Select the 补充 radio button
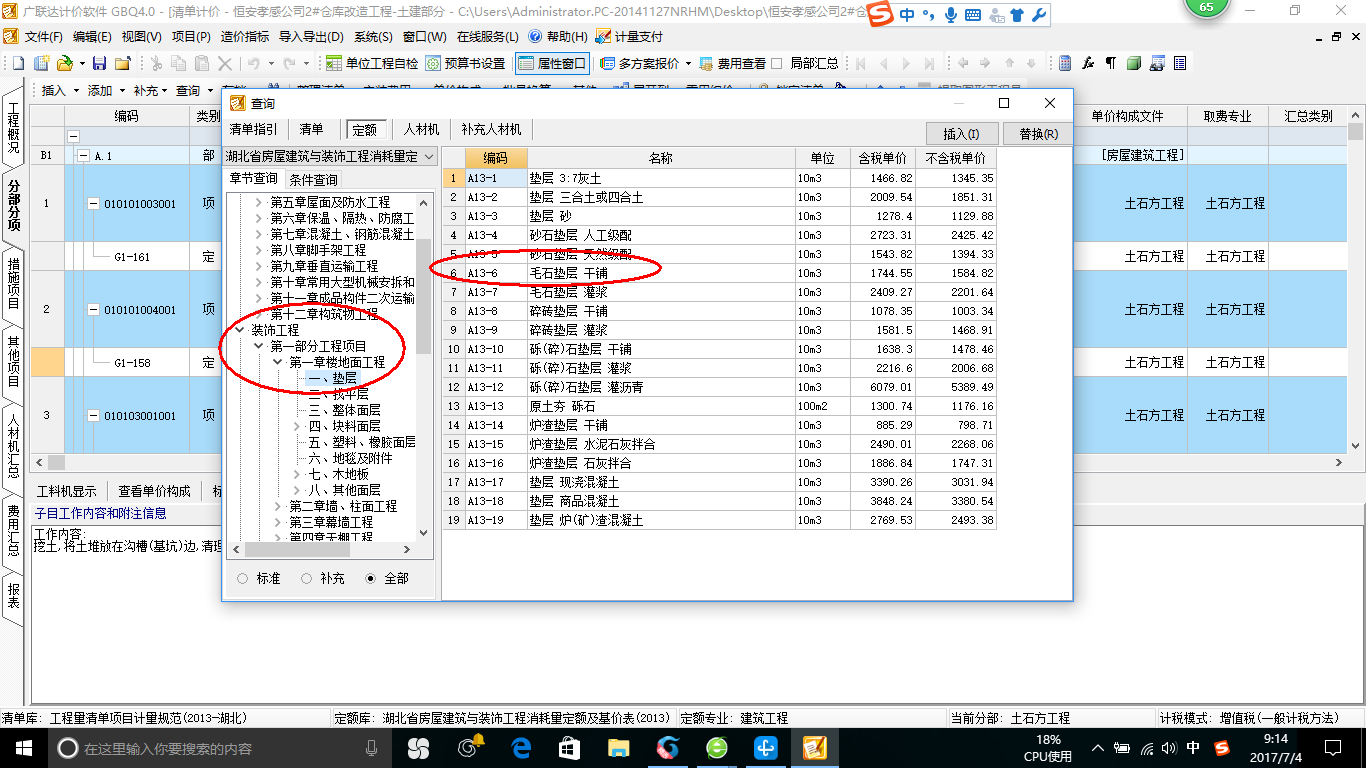This screenshot has height=768, width=1366. click(306, 578)
